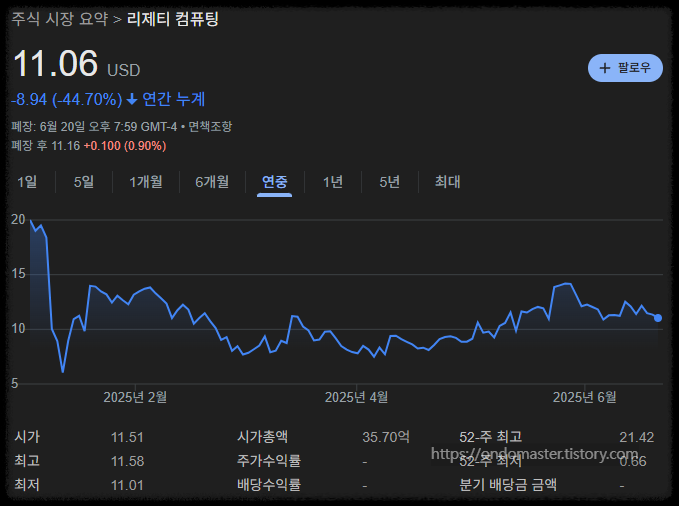Image resolution: width=679 pixels, height=506 pixels.
Task: Click the blue end-point dot on chart
Action: (658, 318)
